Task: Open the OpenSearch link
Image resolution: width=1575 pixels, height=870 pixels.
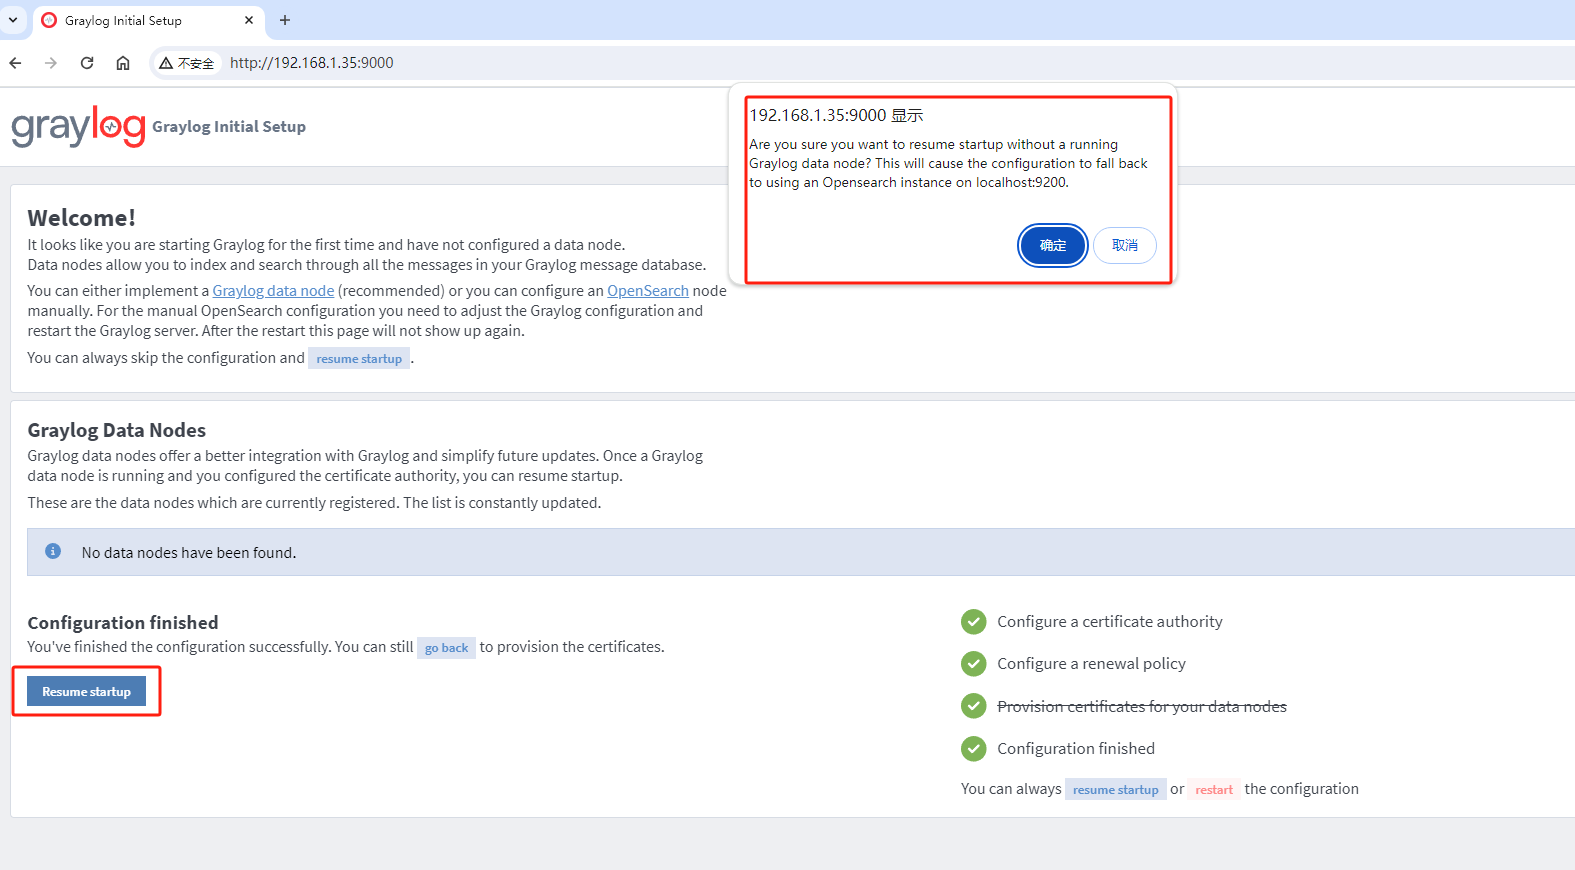Action: click(648, 291)
